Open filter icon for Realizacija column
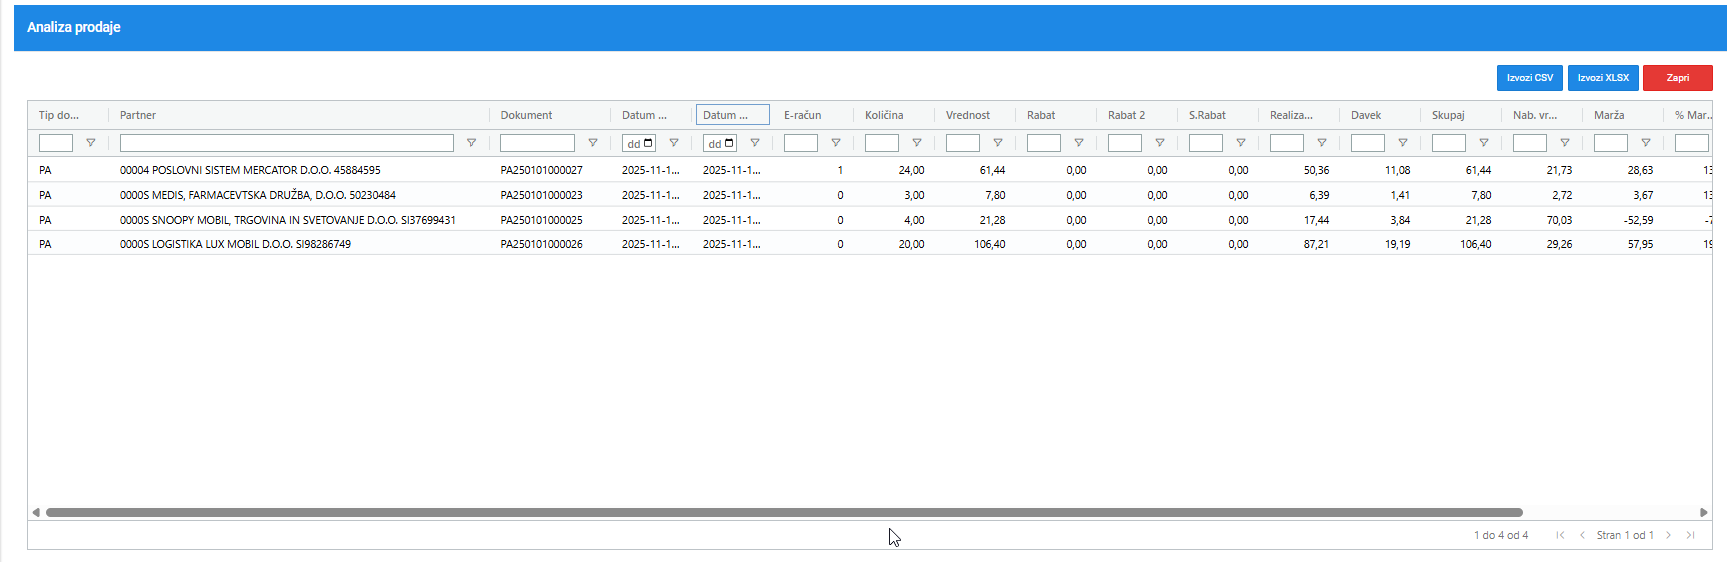The height and width of the screenshot is (562, 1729). [1322, 143]
